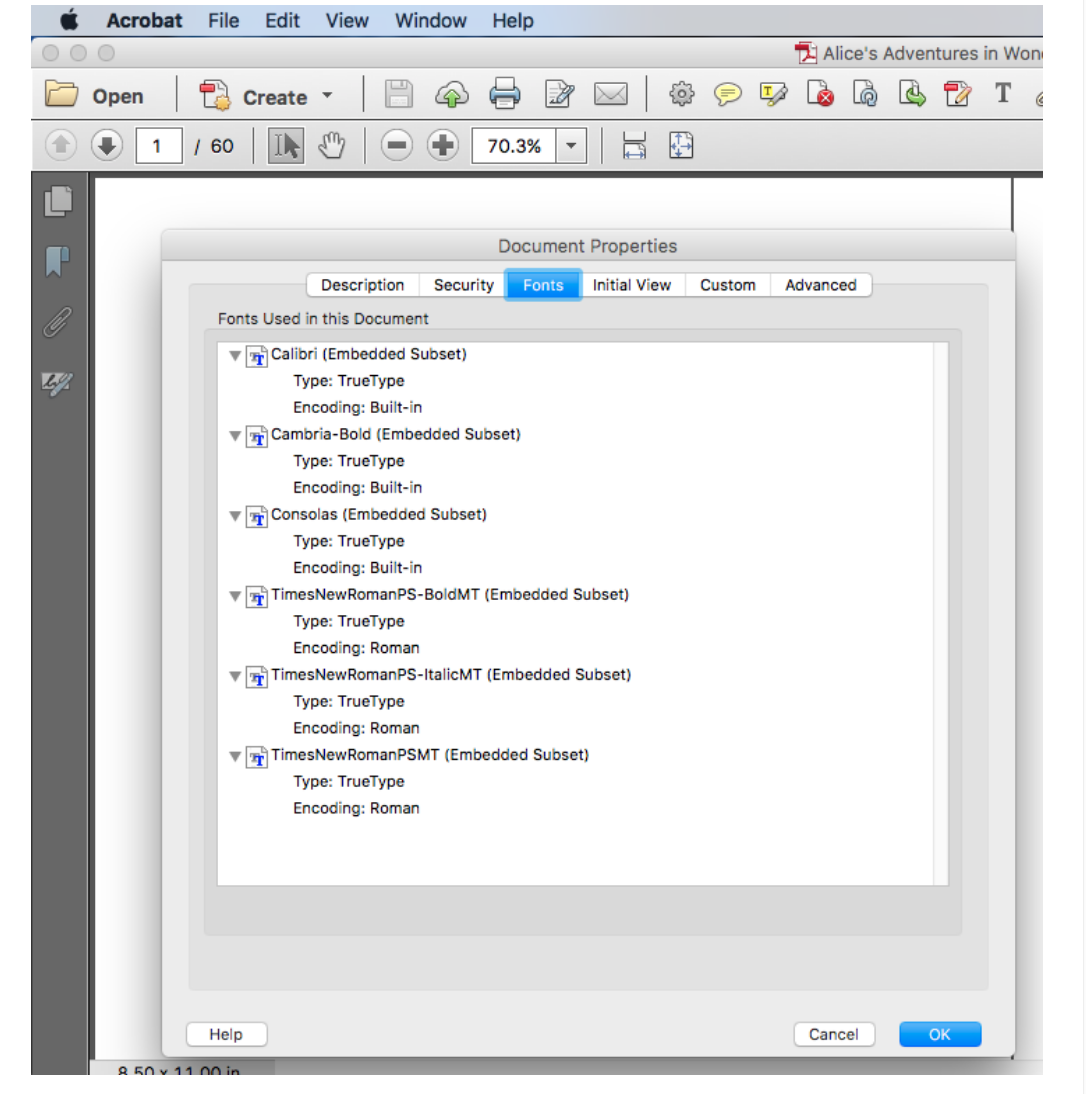Image resolution: width=1086 pixels, height=1094 pixels.
Task: Confirm with the OK button
Action: tap(940, 1034)
